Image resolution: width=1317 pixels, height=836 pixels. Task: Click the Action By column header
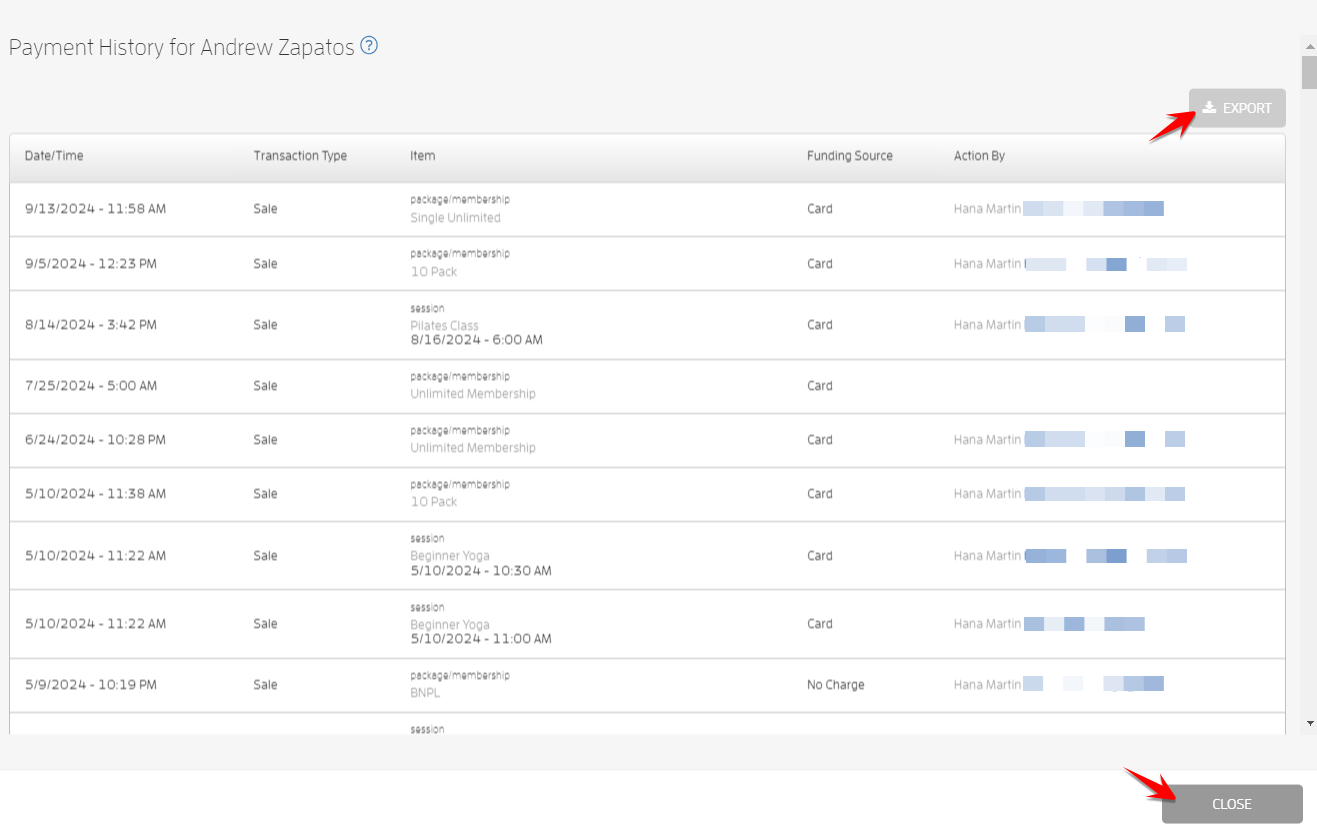pyautogui.click(x=979, y=156)
